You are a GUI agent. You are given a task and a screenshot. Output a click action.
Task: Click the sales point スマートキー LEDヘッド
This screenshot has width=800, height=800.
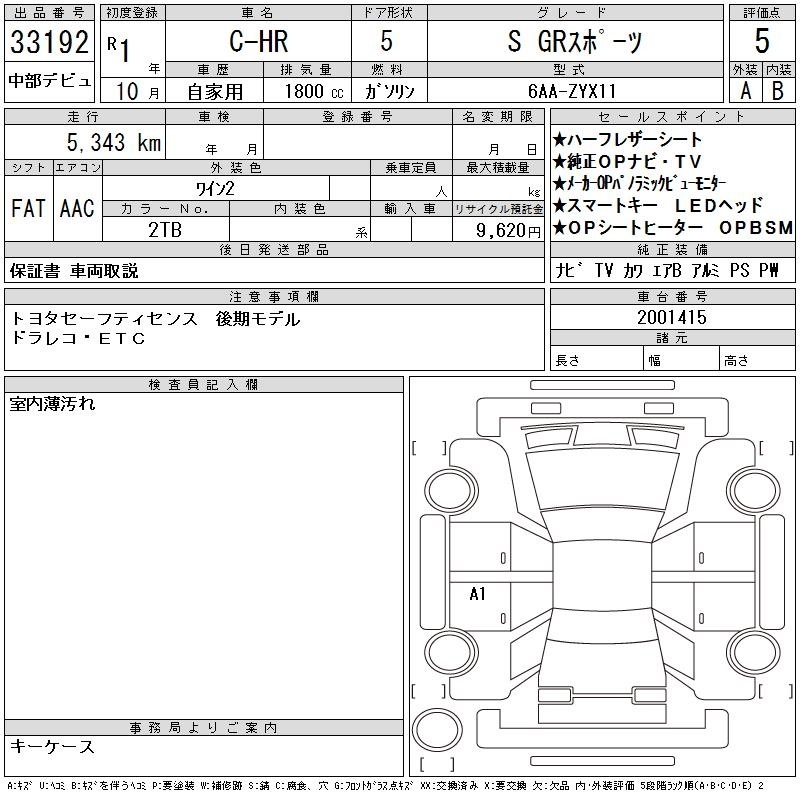658,205
